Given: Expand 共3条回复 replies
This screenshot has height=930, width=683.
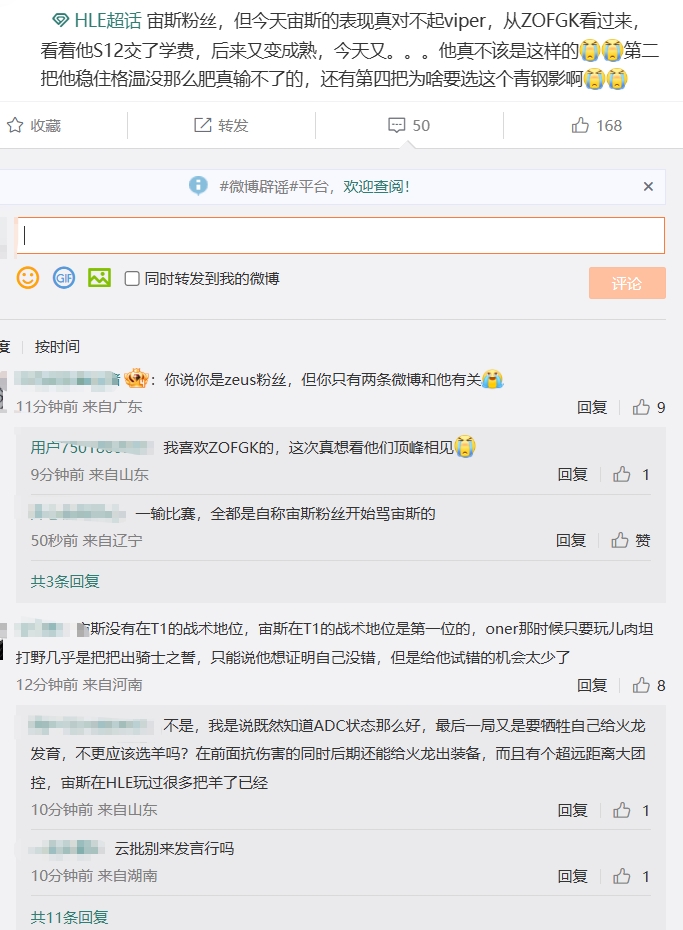Looking at the screenshot, I should (65, 581).
